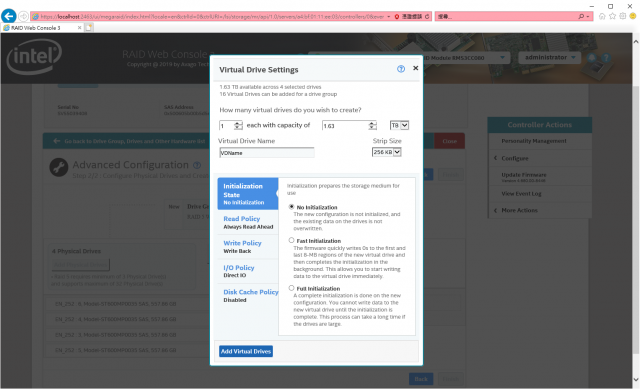Click the capacity value stepper arrows

click(x=372, y=125)
